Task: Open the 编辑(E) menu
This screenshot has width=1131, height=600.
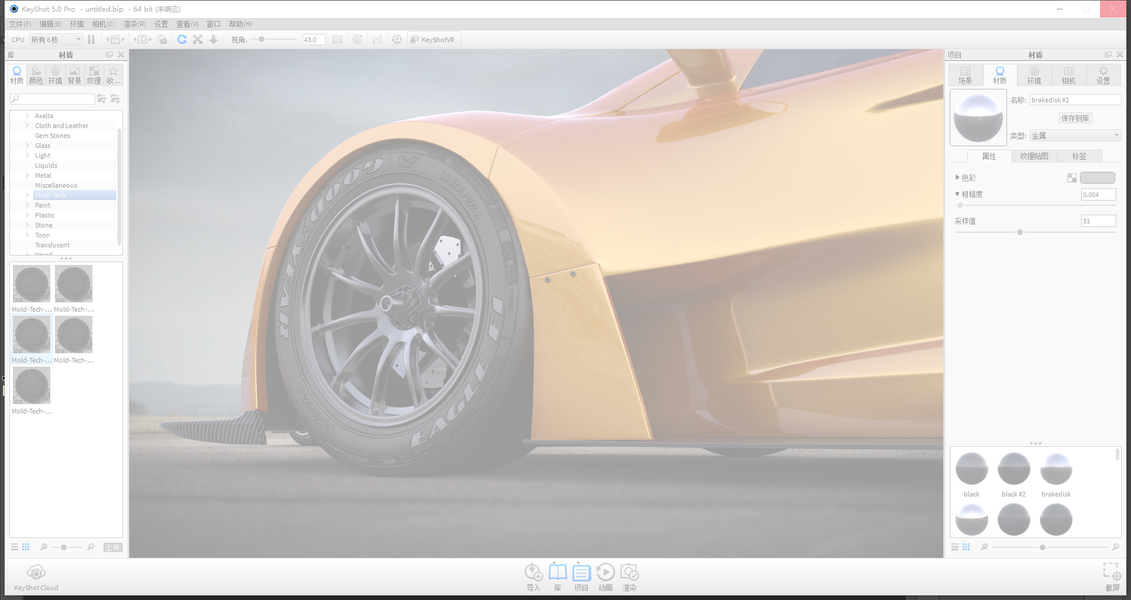Action: pos(50,24)
